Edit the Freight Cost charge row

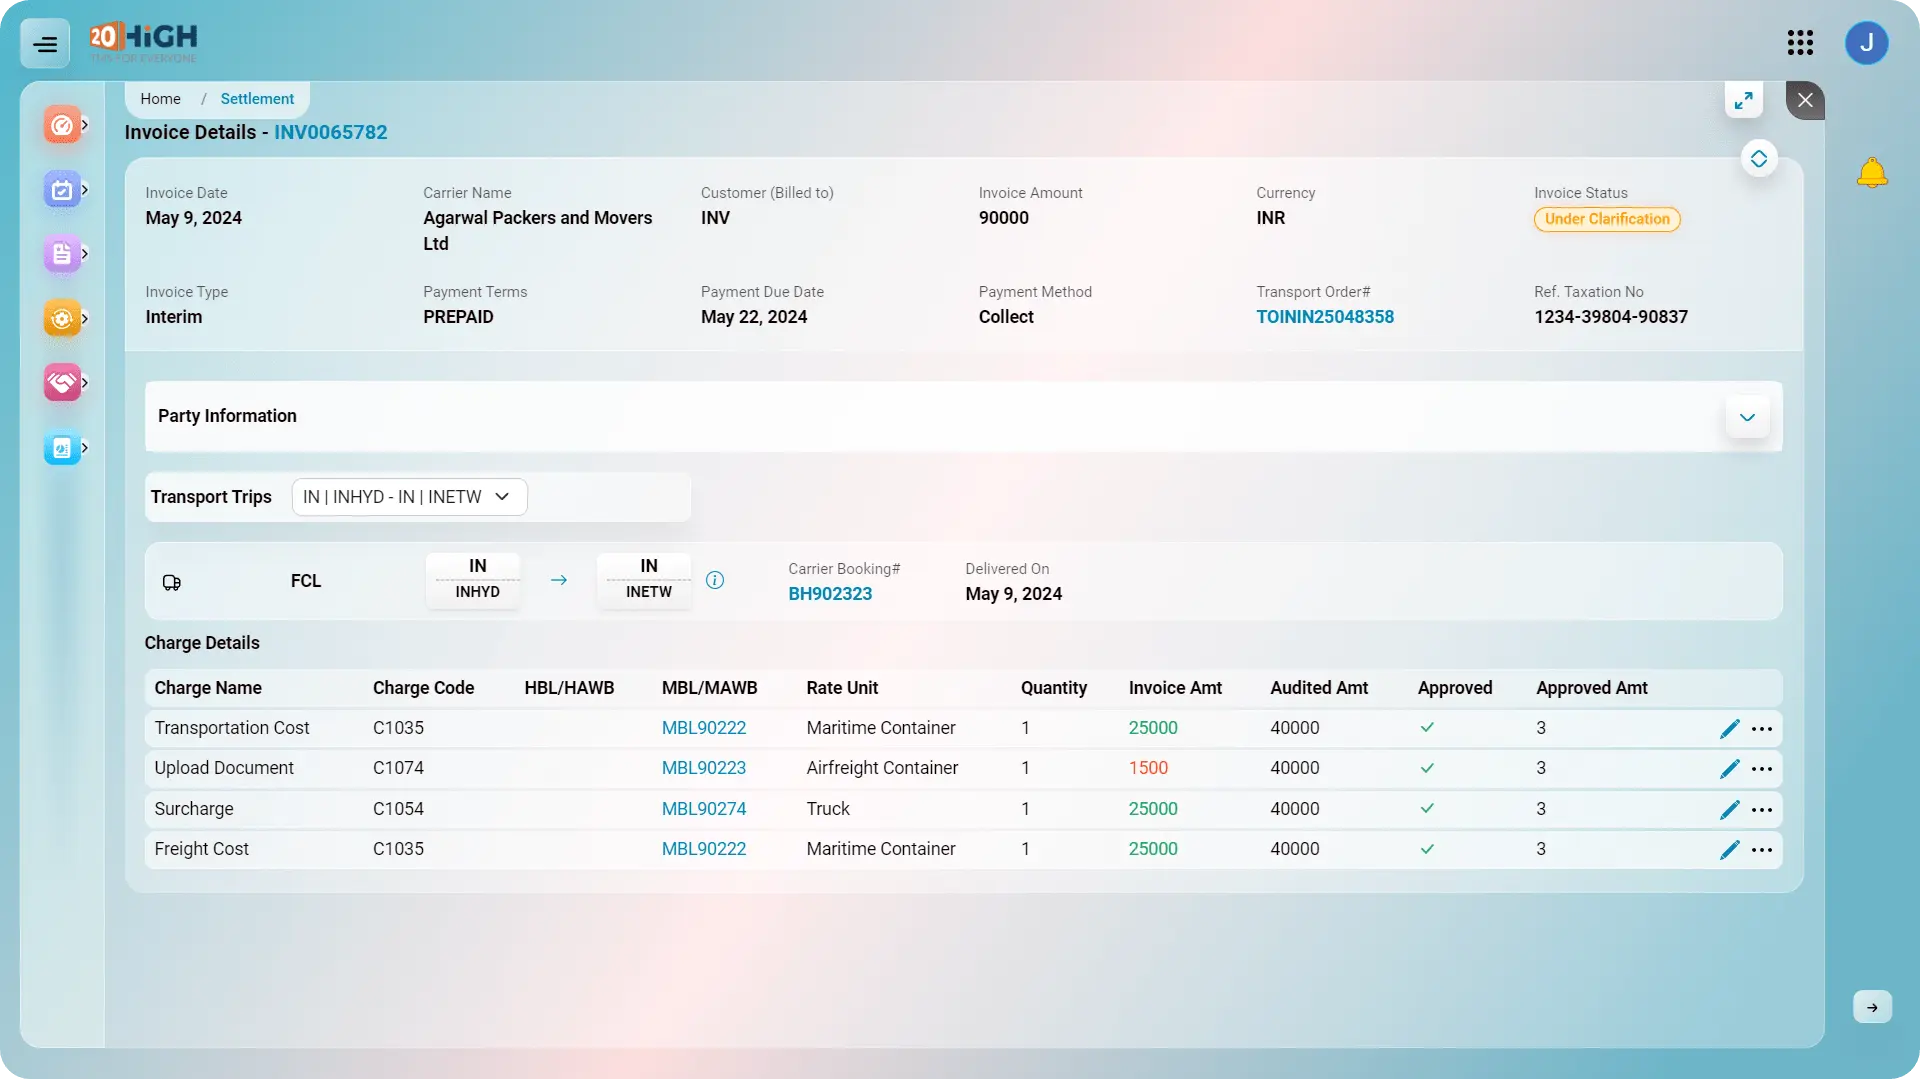pyautogui.click(x=1730, y=850)
